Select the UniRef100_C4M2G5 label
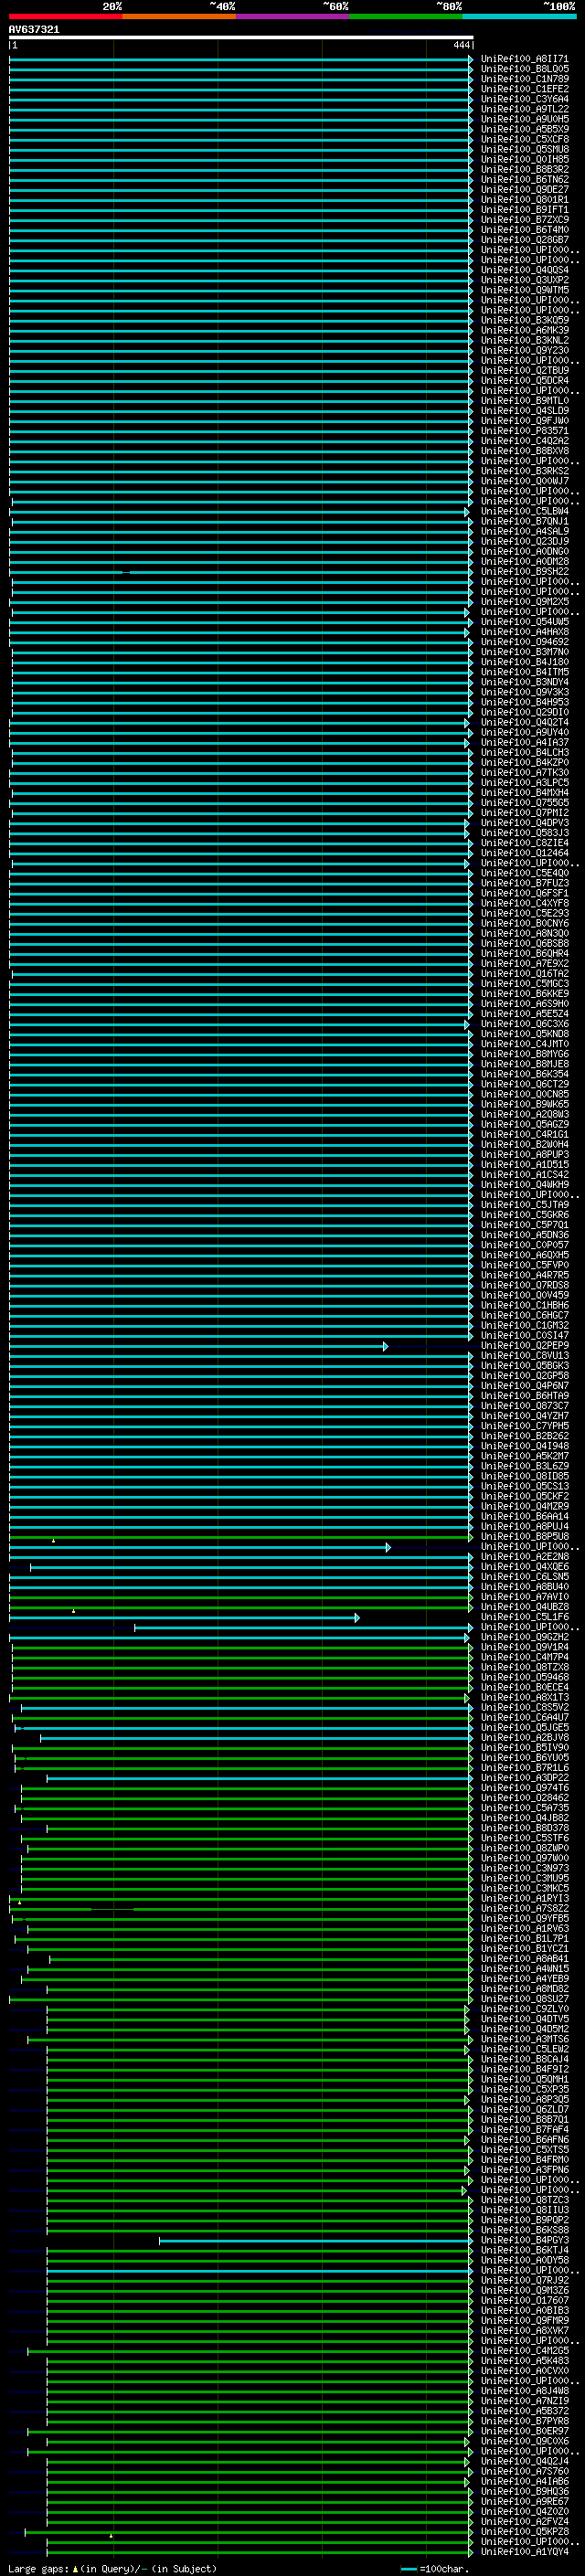 tap(525, 2350)
